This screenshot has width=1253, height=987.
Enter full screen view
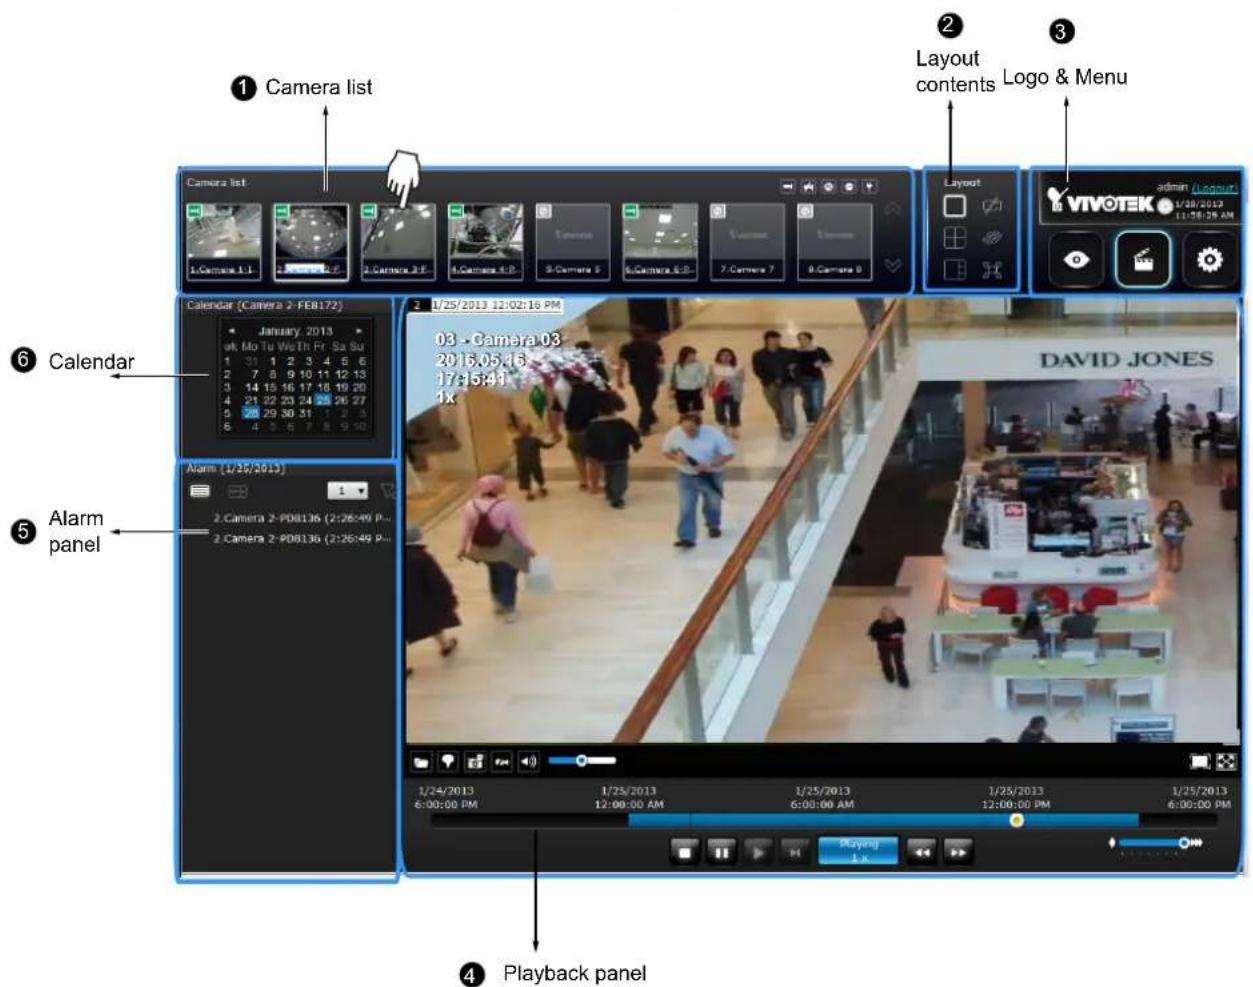[1226, 762]
